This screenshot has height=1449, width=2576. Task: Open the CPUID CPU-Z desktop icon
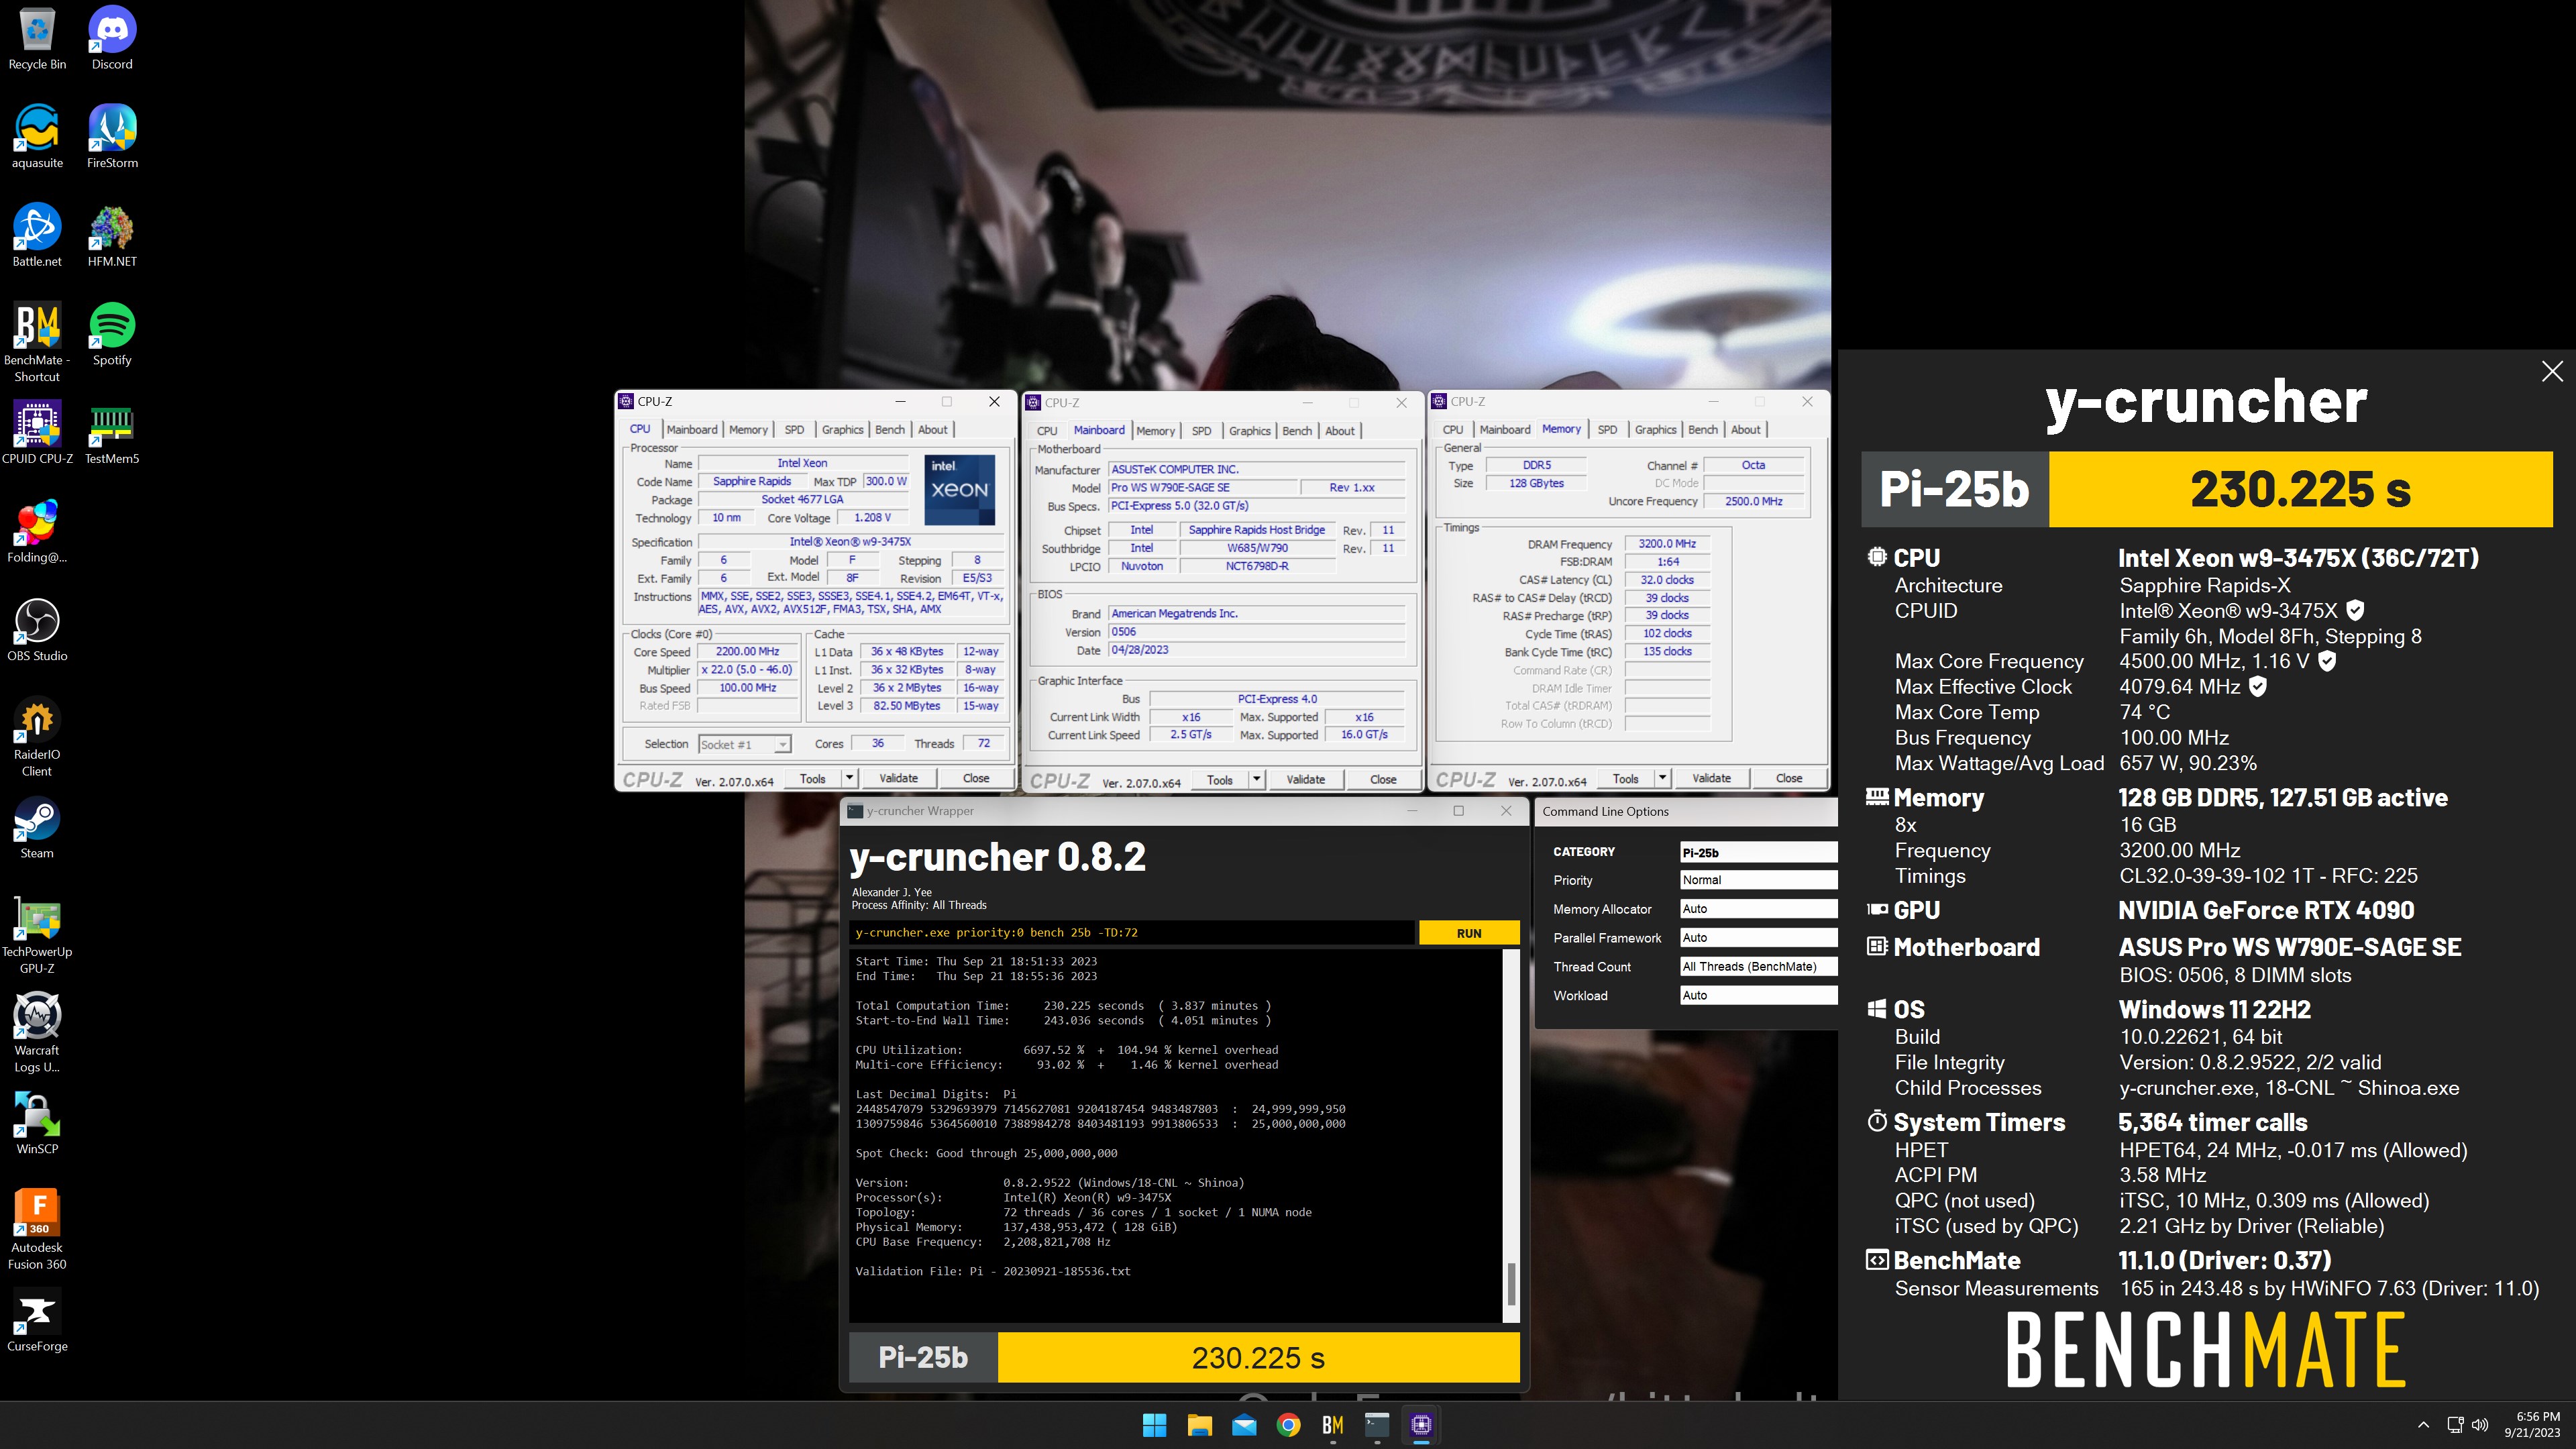37,432
